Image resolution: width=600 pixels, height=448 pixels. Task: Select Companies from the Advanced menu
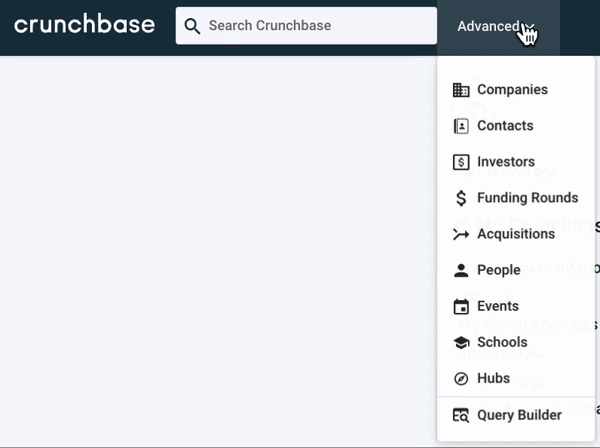[x=512, y=90]
